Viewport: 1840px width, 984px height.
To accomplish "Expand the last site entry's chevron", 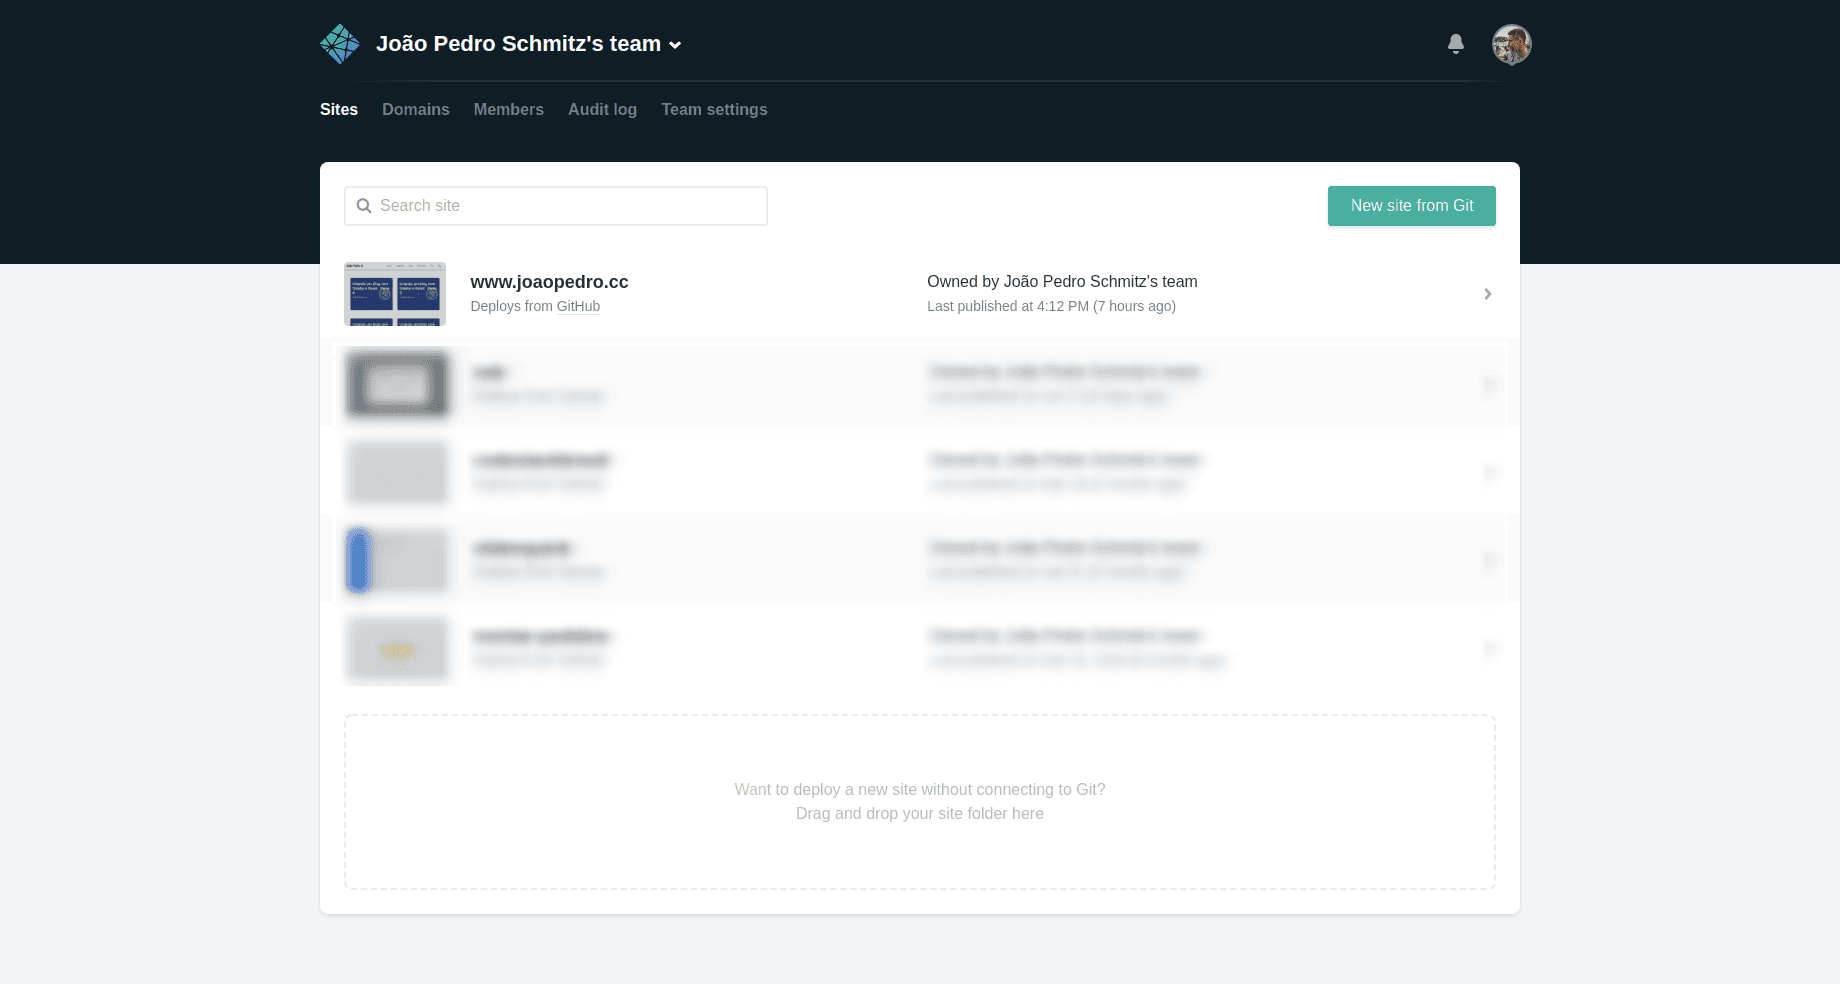I will pyautogui.click(x=1490, y=649).
